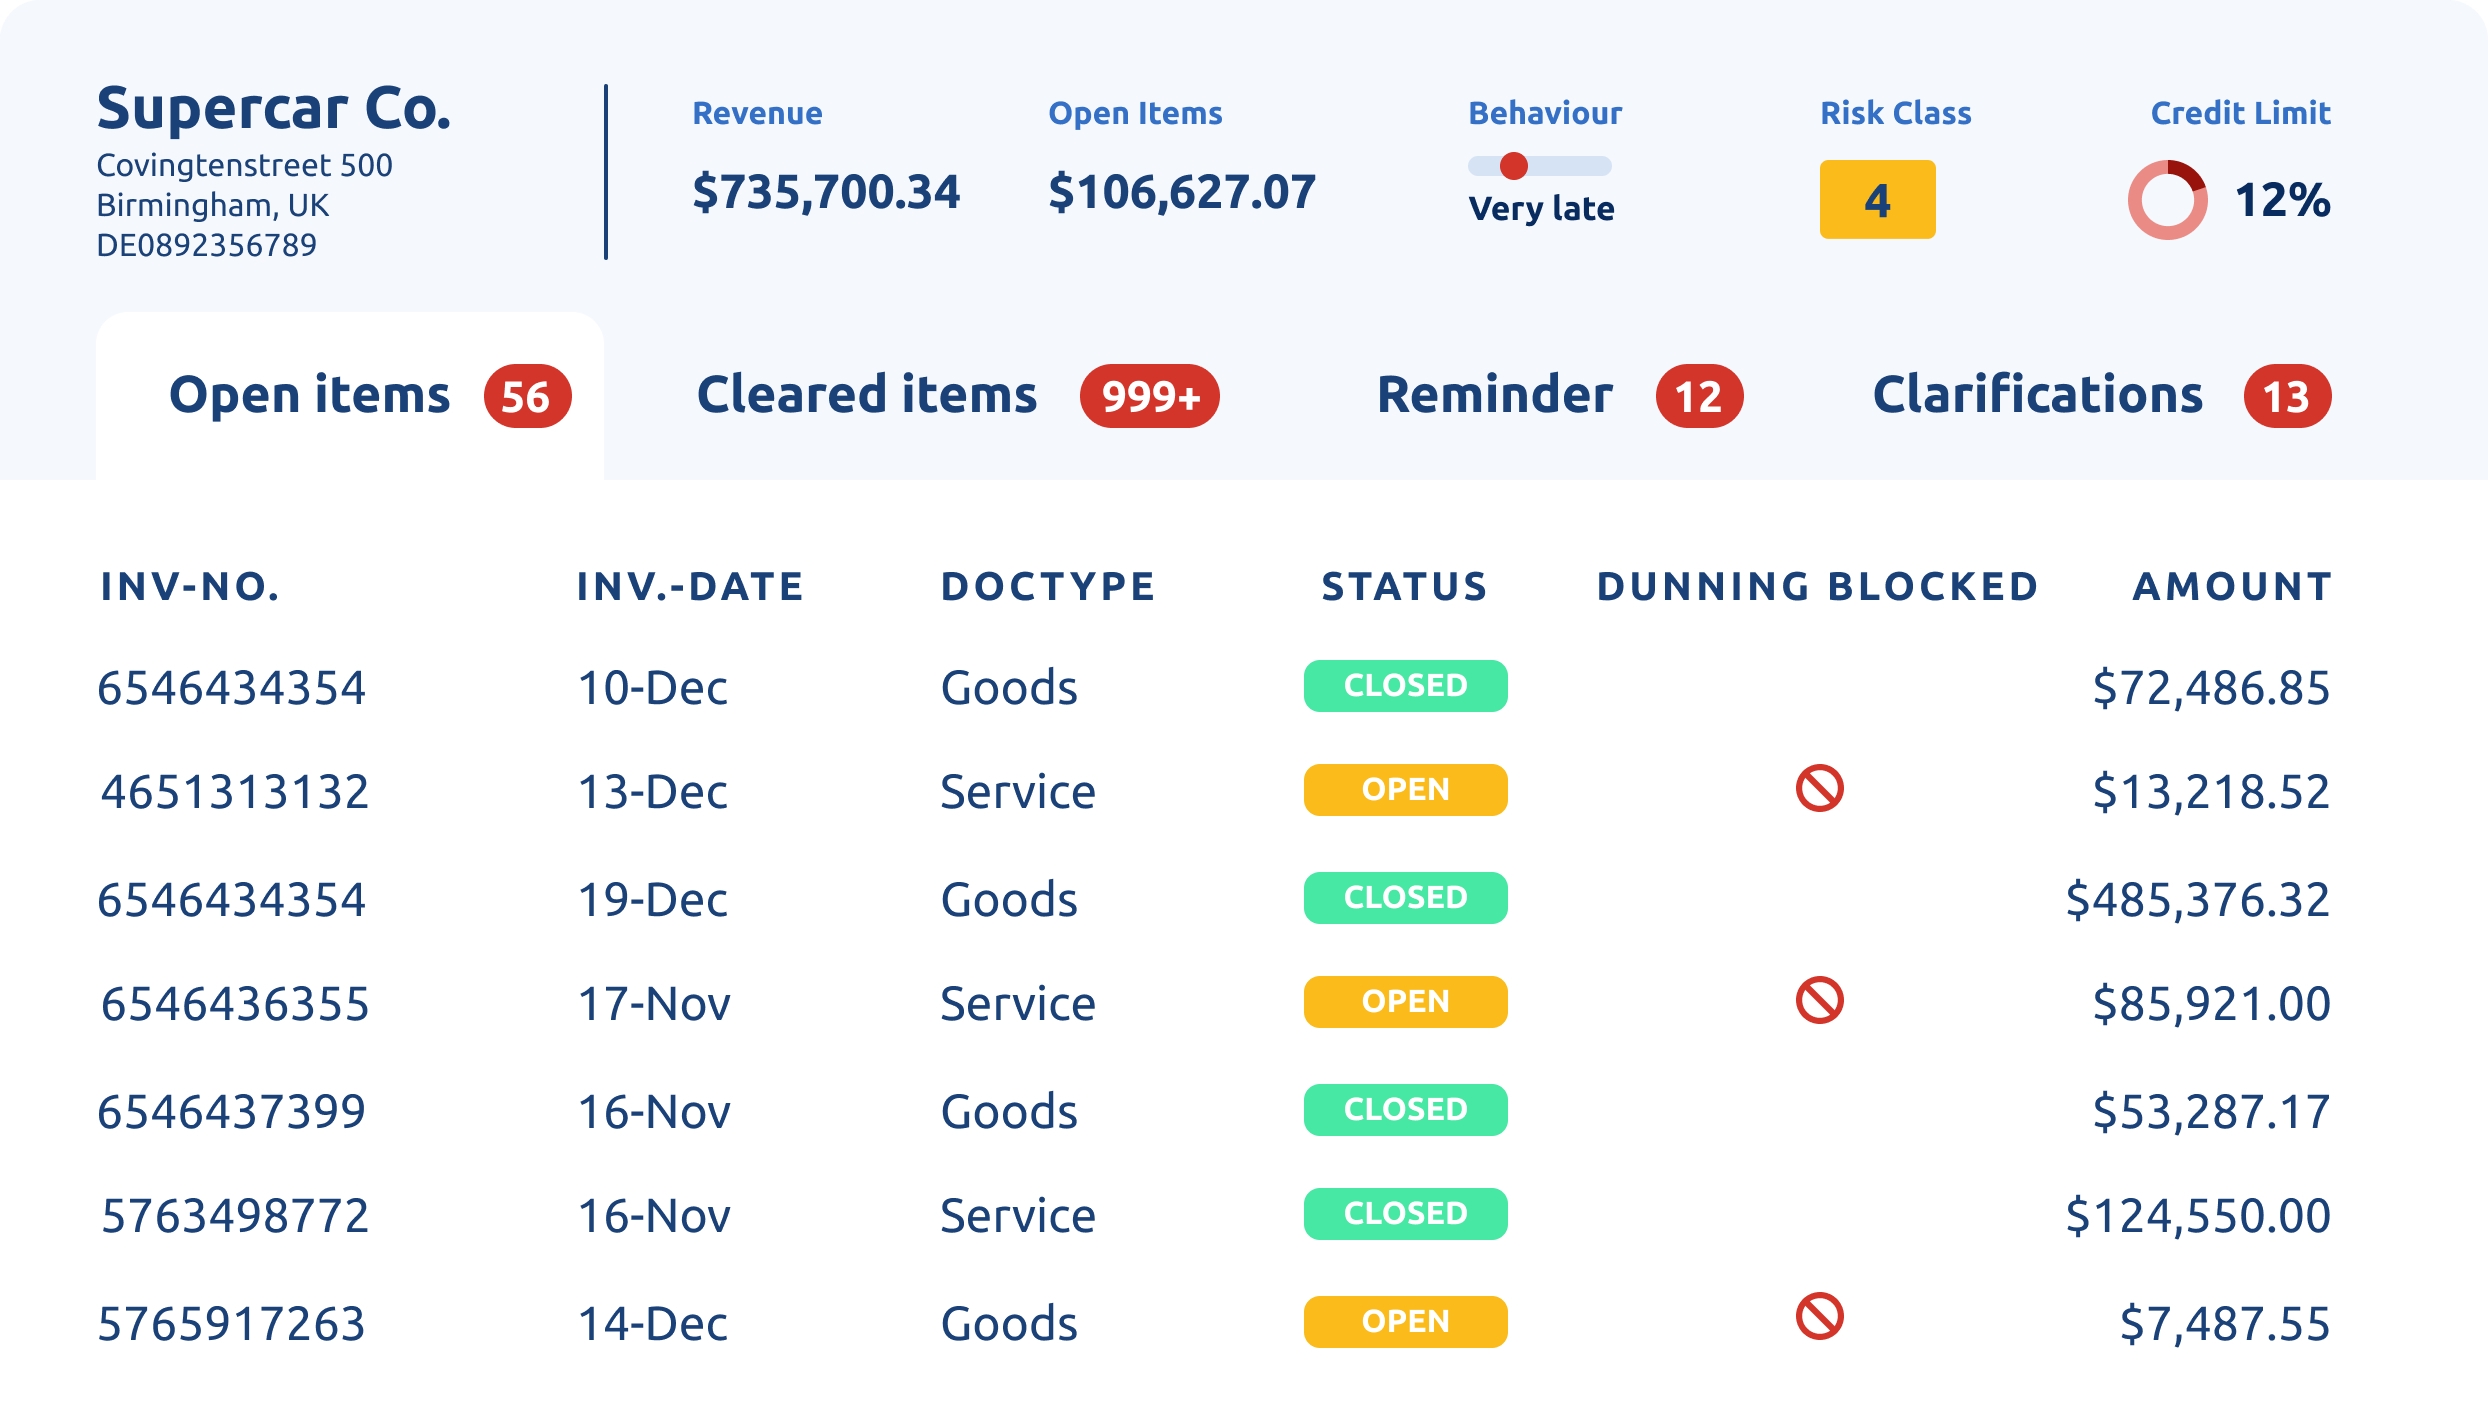This screenshot has width=2488, height=1428.
Task: Open invoice number 5763498772
Action: [x=235, y=1216]
